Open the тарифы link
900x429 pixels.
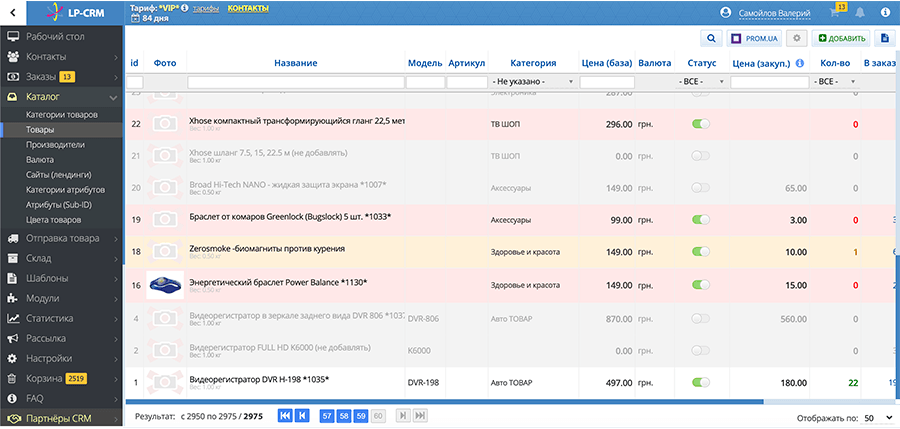point(205,8)
